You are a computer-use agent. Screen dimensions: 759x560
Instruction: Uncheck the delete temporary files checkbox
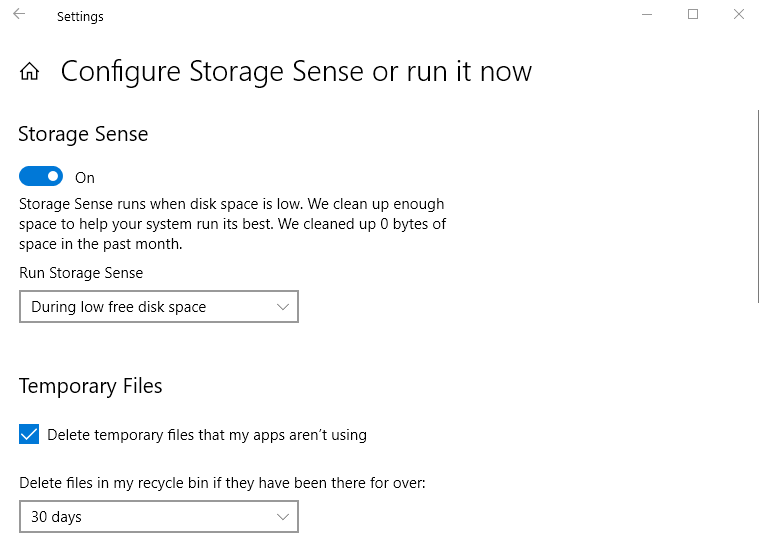tap(29, 435)
